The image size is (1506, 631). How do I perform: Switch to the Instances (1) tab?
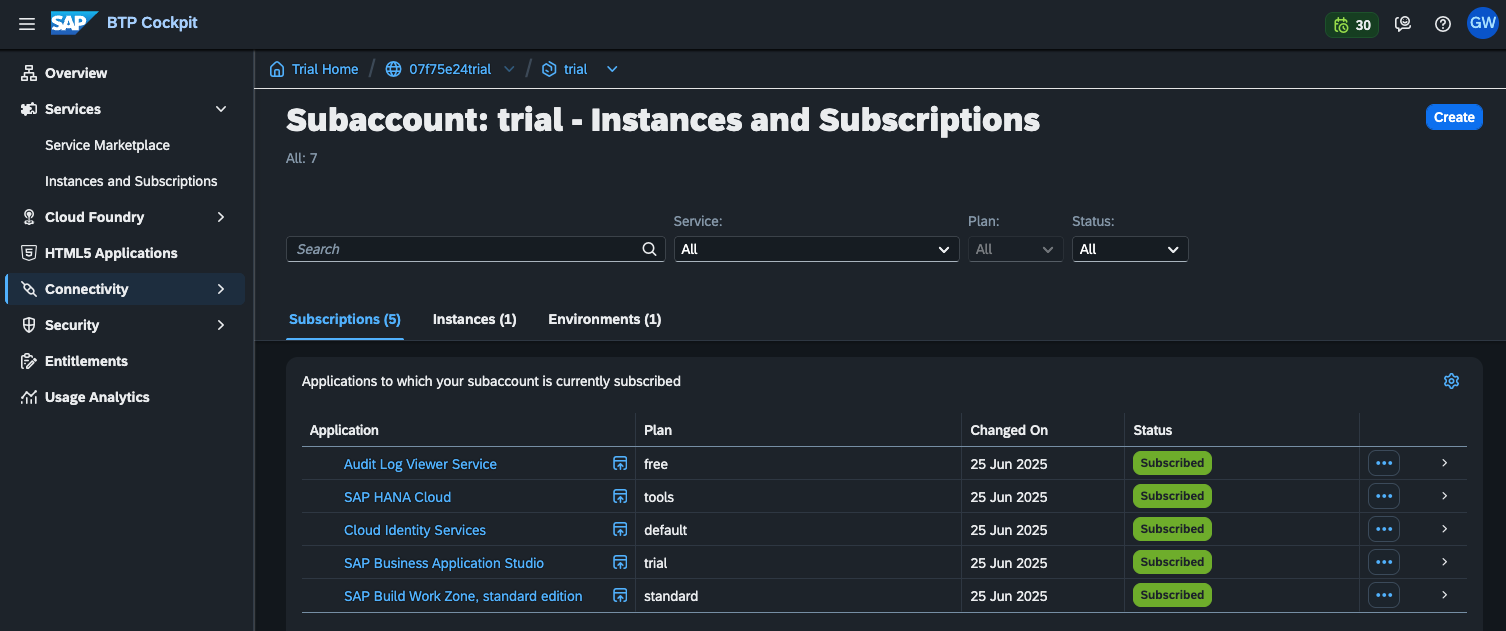(x=474, y=319)
